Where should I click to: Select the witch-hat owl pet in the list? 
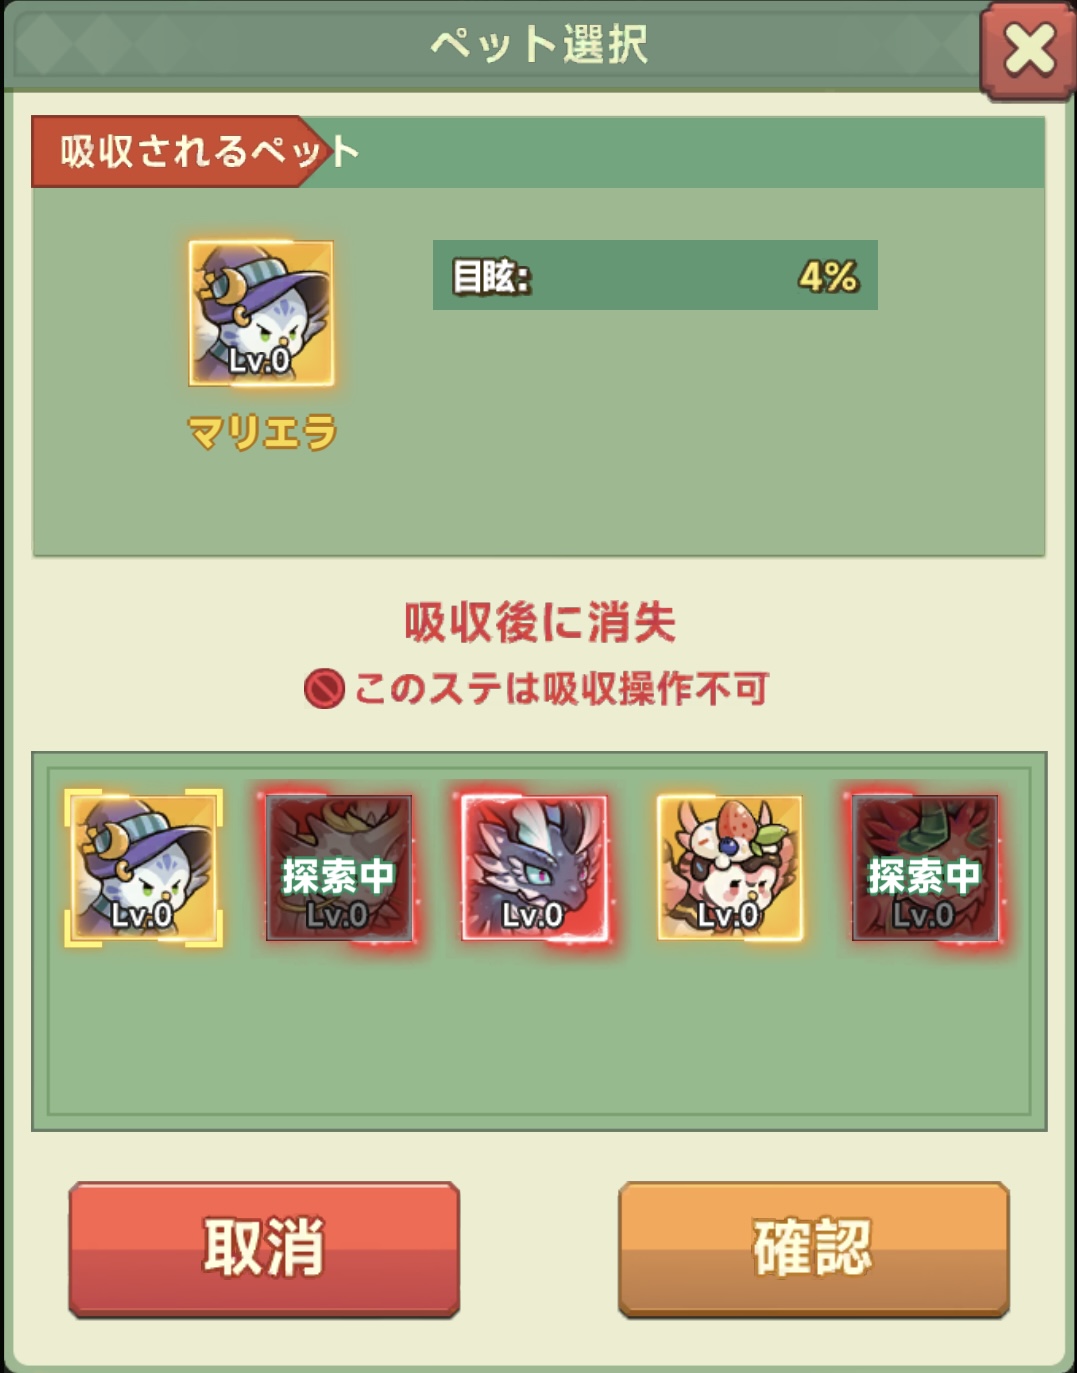pyautogui.click(x=143, y=867)
